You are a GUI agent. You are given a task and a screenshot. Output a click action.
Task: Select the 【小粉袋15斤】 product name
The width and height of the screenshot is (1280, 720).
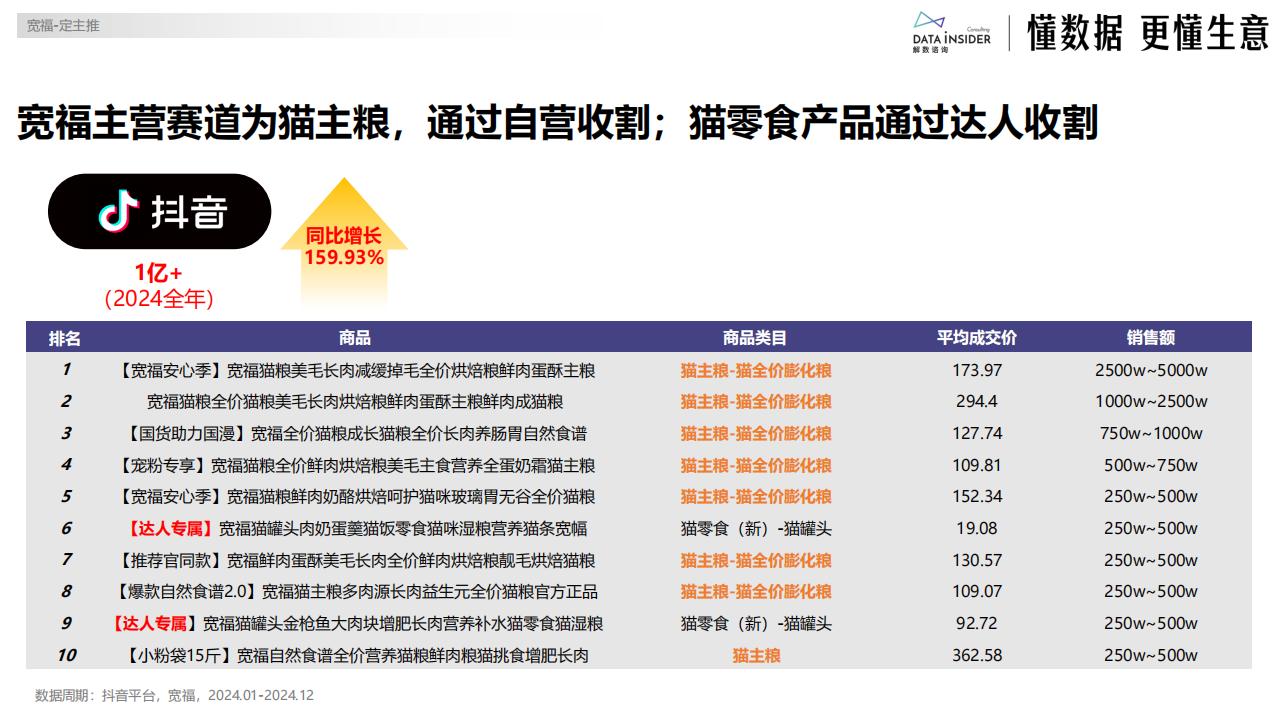[x=356, y=655]
